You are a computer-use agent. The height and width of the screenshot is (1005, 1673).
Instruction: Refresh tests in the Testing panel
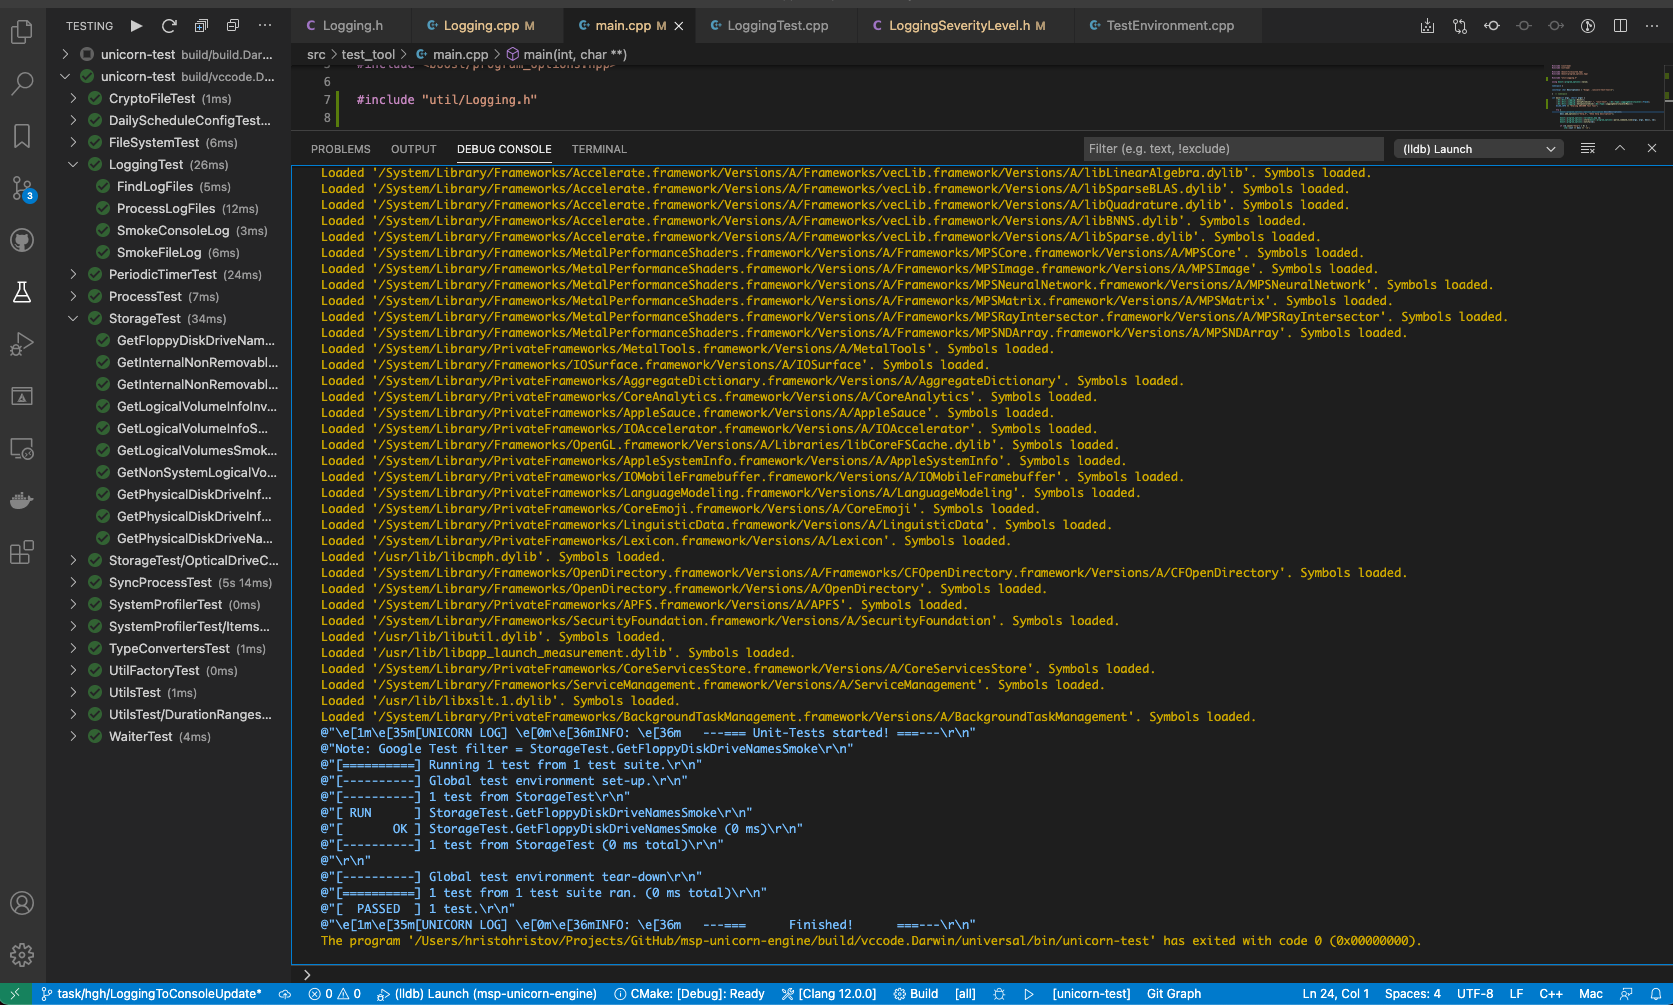(169, 26)
